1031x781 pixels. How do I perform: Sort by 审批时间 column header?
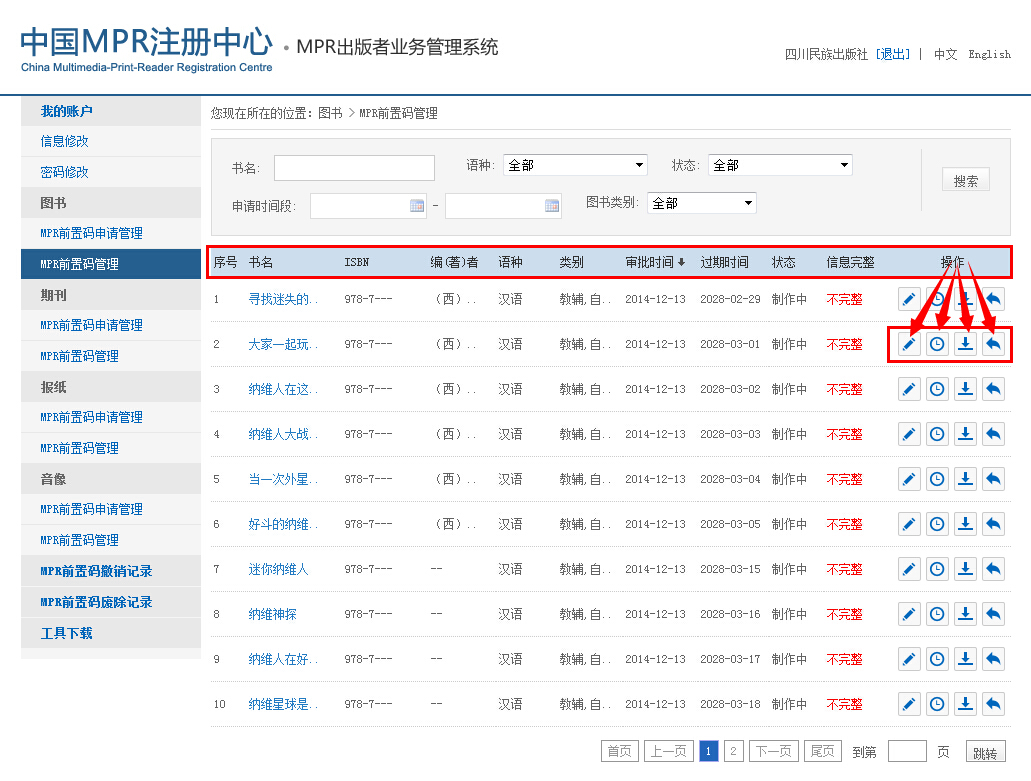[x=655, y=262]
